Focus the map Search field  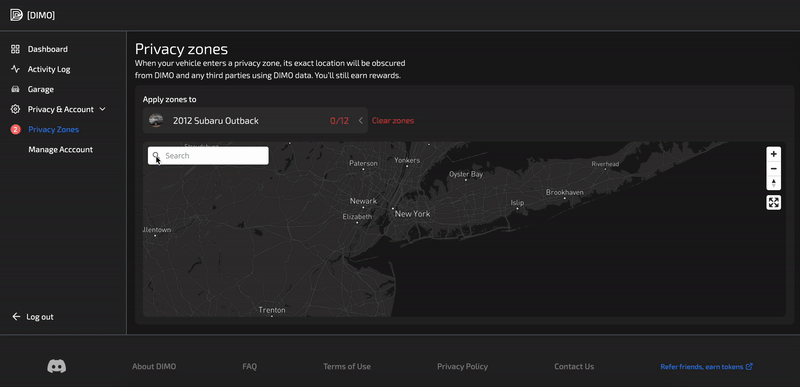click(x=208, y=156)
